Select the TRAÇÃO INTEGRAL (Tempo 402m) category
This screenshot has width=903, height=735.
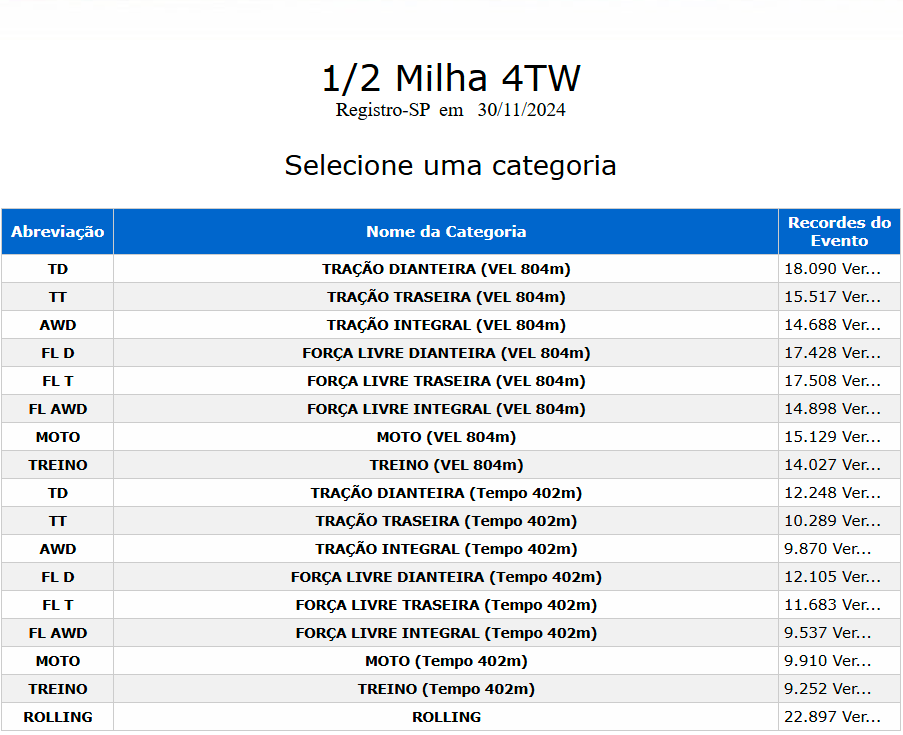point(445,548)
